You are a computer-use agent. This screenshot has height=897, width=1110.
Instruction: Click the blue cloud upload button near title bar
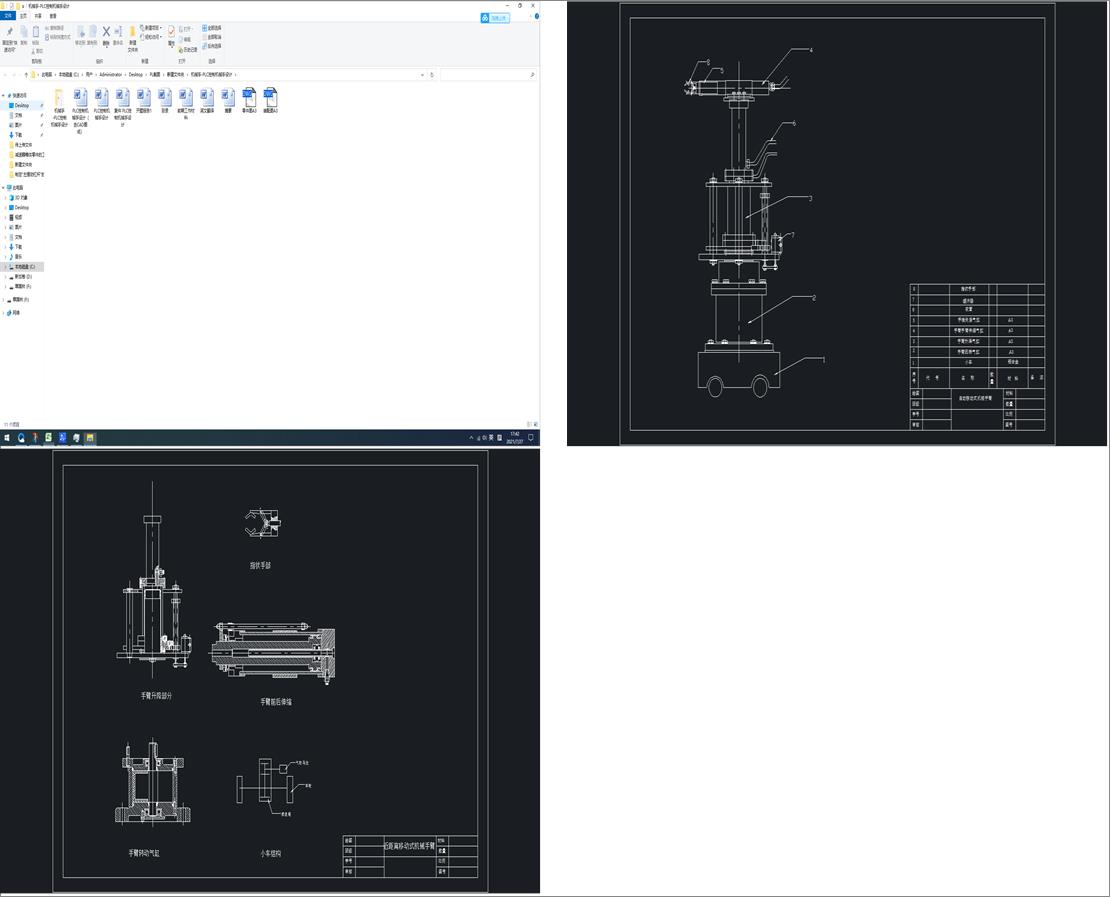pyautogui.click(x=495, y=18)
